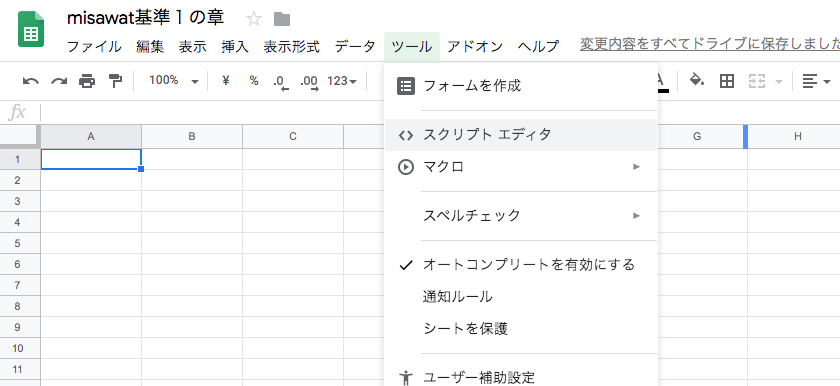Close the ツール menu tab

[x=411, y=47]
